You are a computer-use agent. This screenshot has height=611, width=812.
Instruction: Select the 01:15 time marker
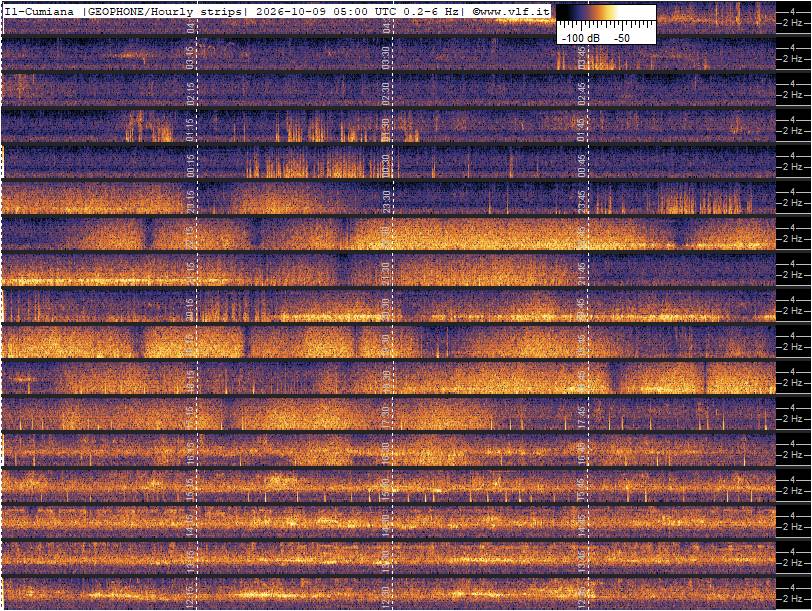tap(190, 130)
